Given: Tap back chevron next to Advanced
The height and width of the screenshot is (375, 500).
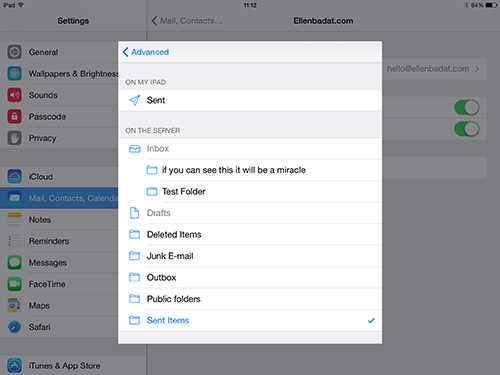Looking at the screenshot, I should pos(125,52).
